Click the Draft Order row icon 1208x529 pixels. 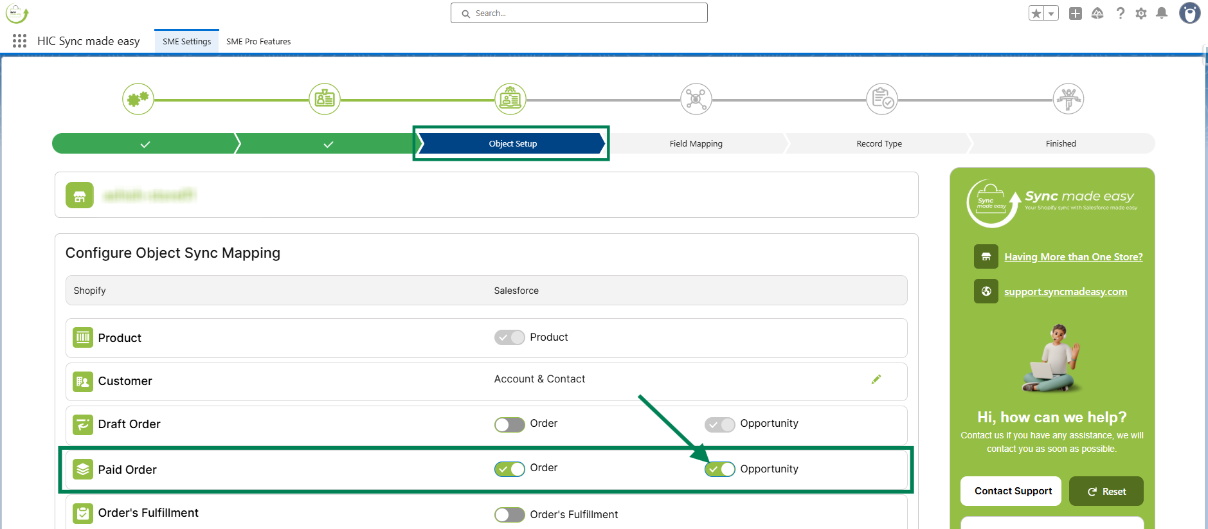[83, 424]
